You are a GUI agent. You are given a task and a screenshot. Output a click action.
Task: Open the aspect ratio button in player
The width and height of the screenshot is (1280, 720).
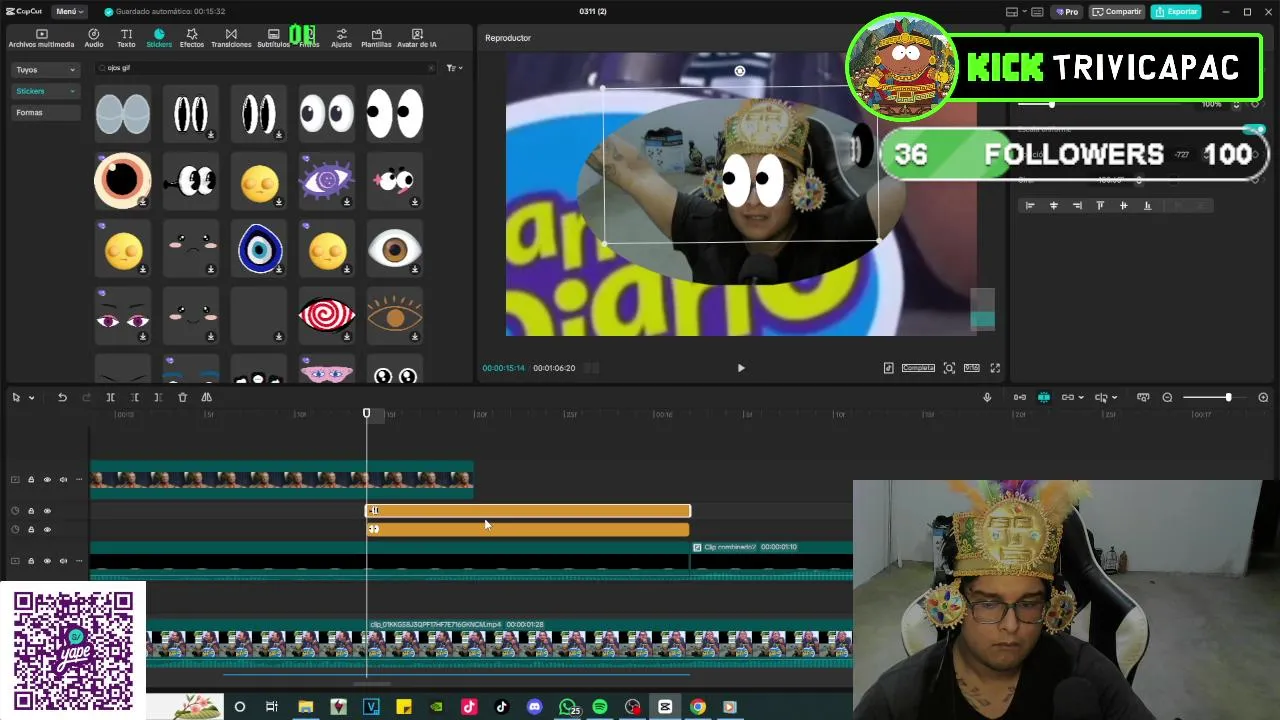coord(971,368)
